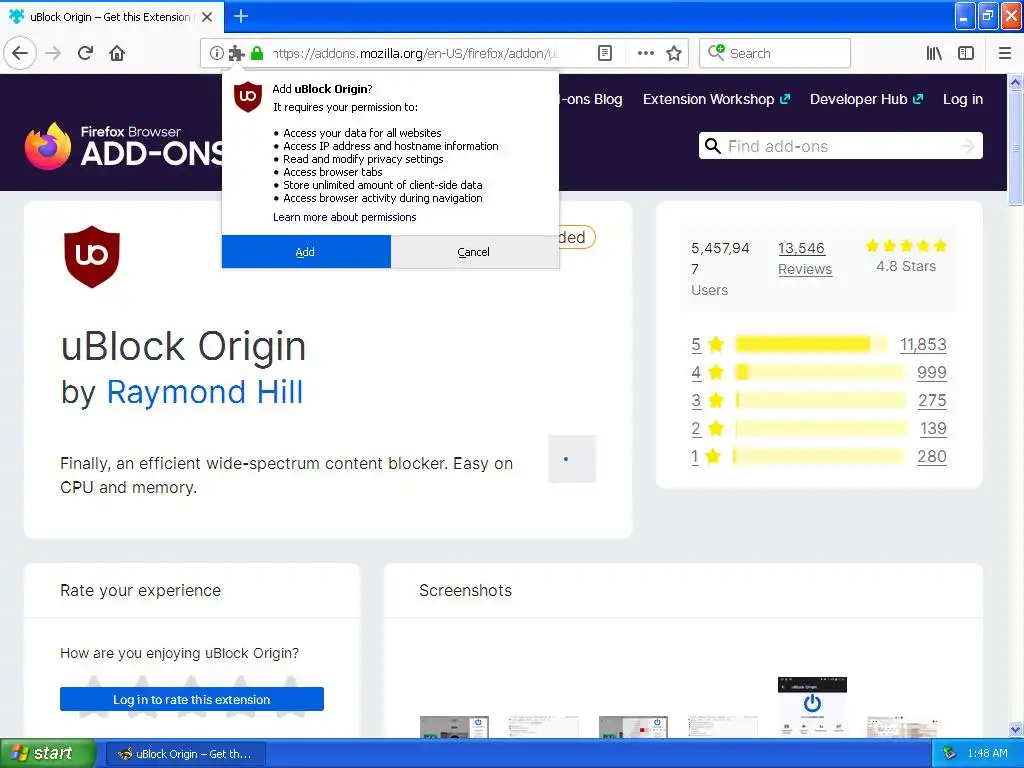Filter reviews by 3 star rating

[707, 400]
